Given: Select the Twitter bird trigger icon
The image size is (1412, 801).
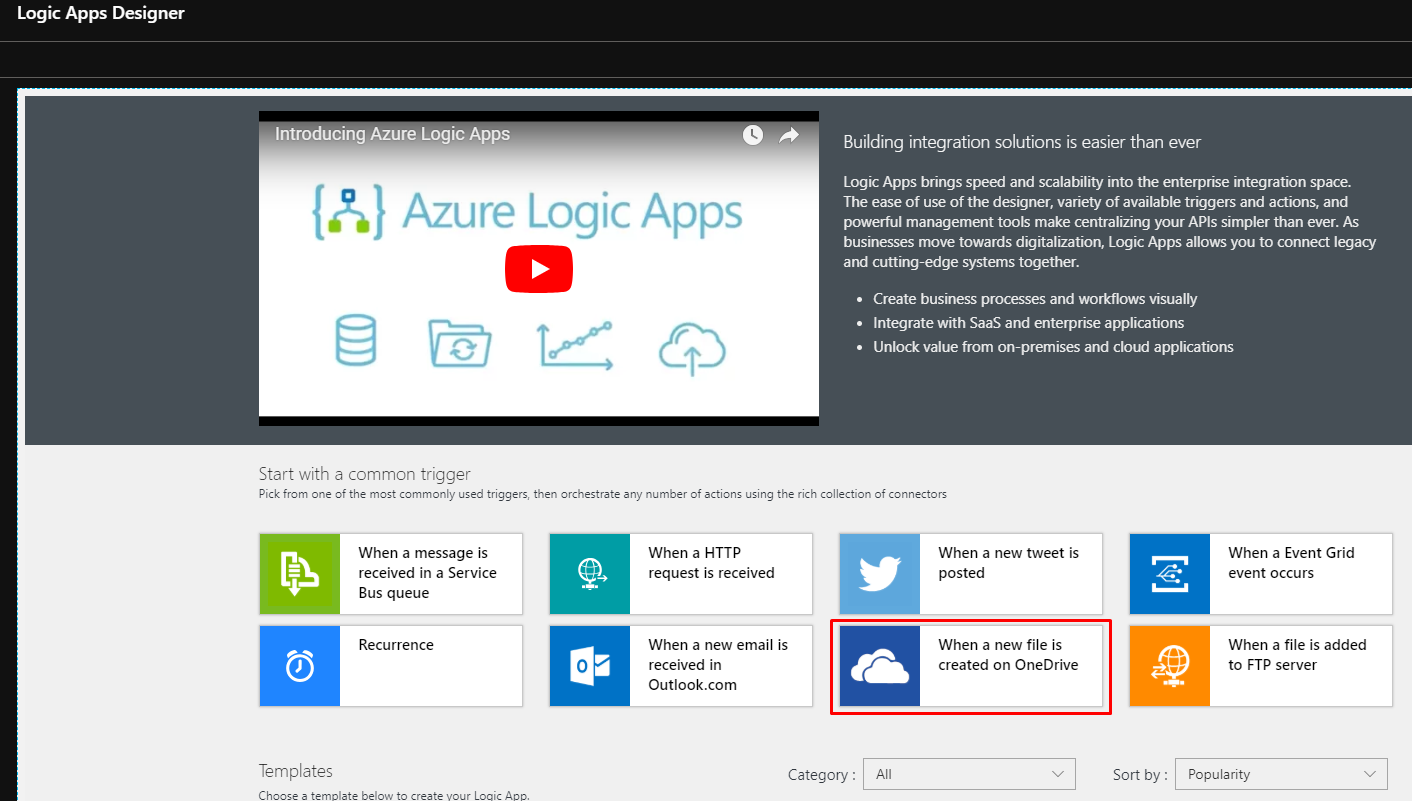Looking at the screenshot, I should pos(880,574).
